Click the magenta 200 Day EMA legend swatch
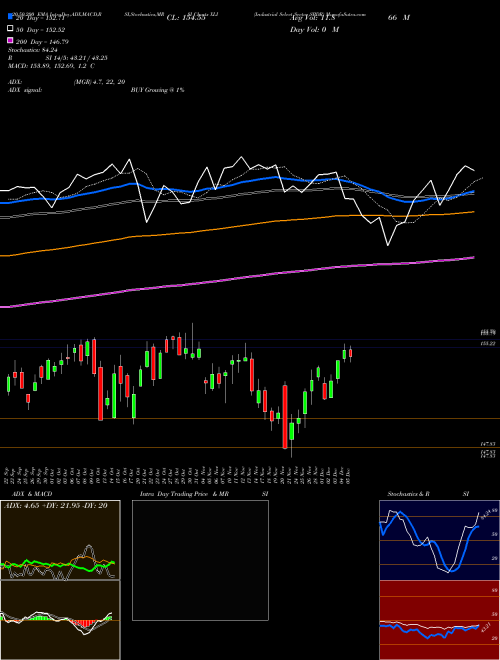The image size is (500, 660). (x=10, y=41)
